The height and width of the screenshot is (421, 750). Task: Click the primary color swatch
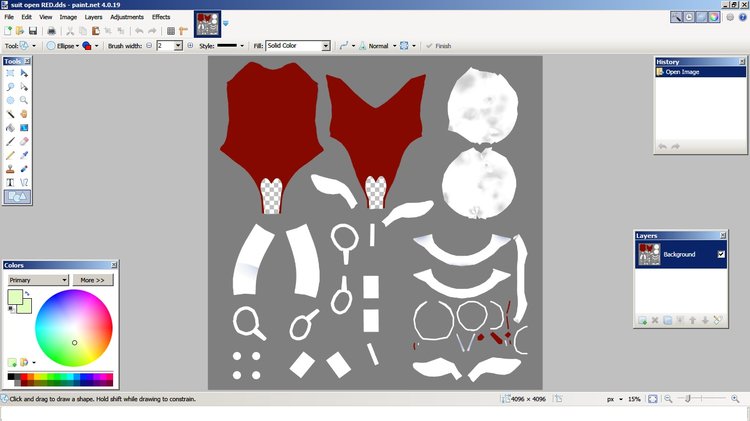point(14,297)
